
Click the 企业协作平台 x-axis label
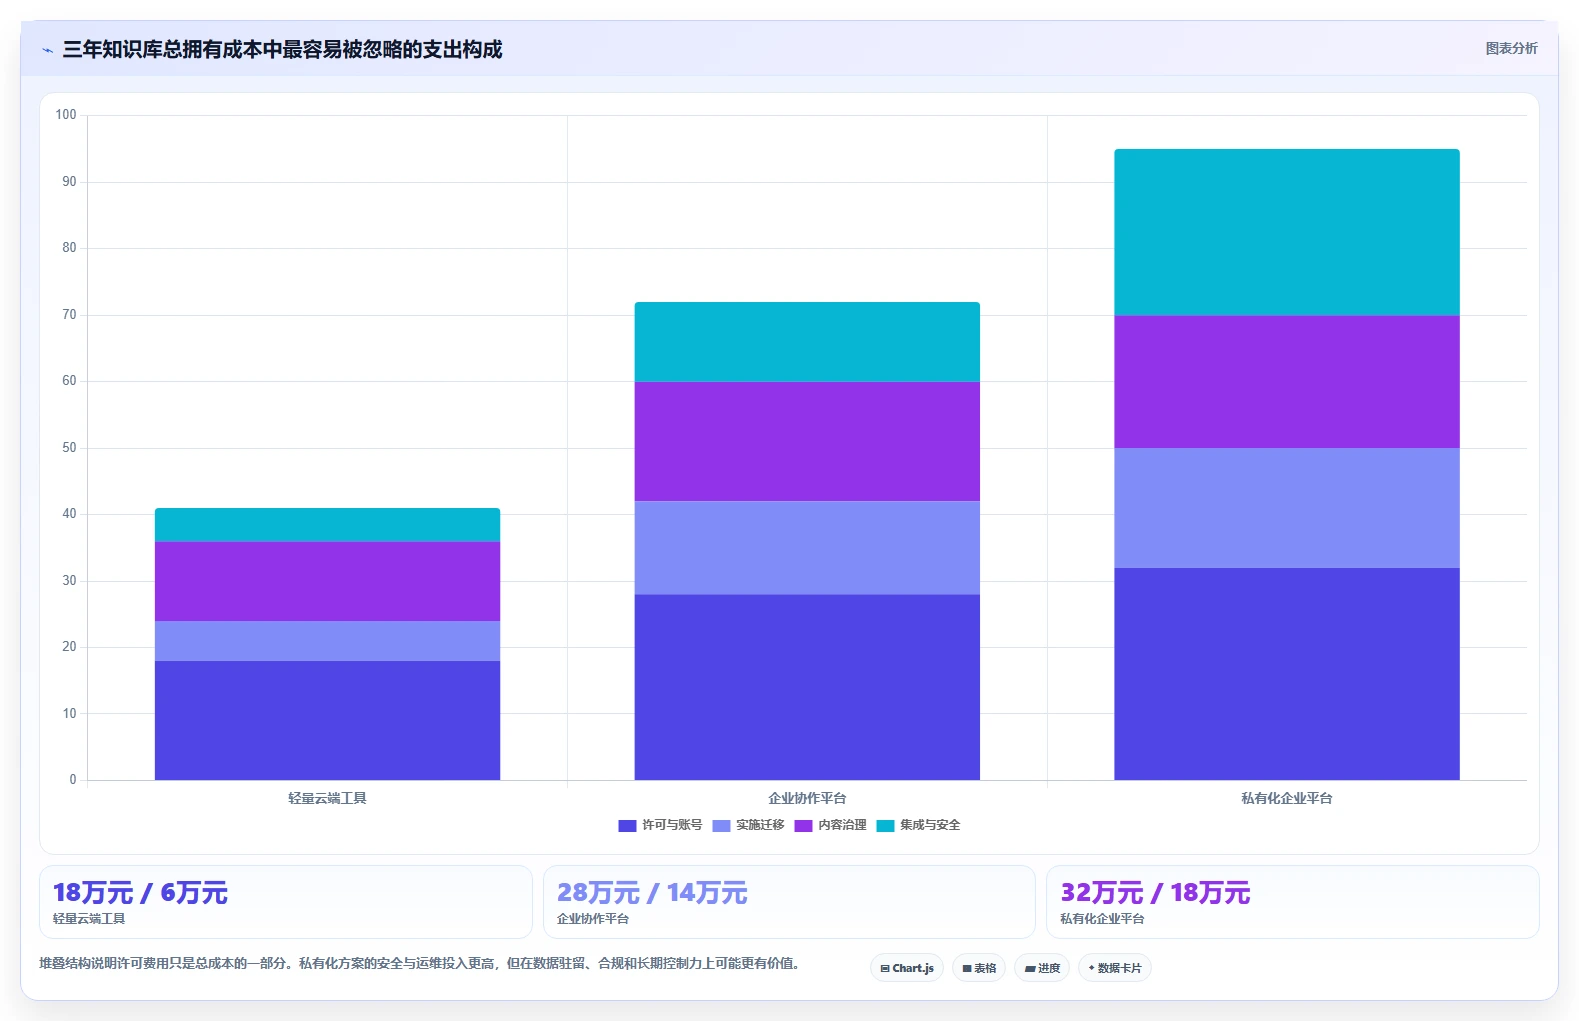point(807,798)
